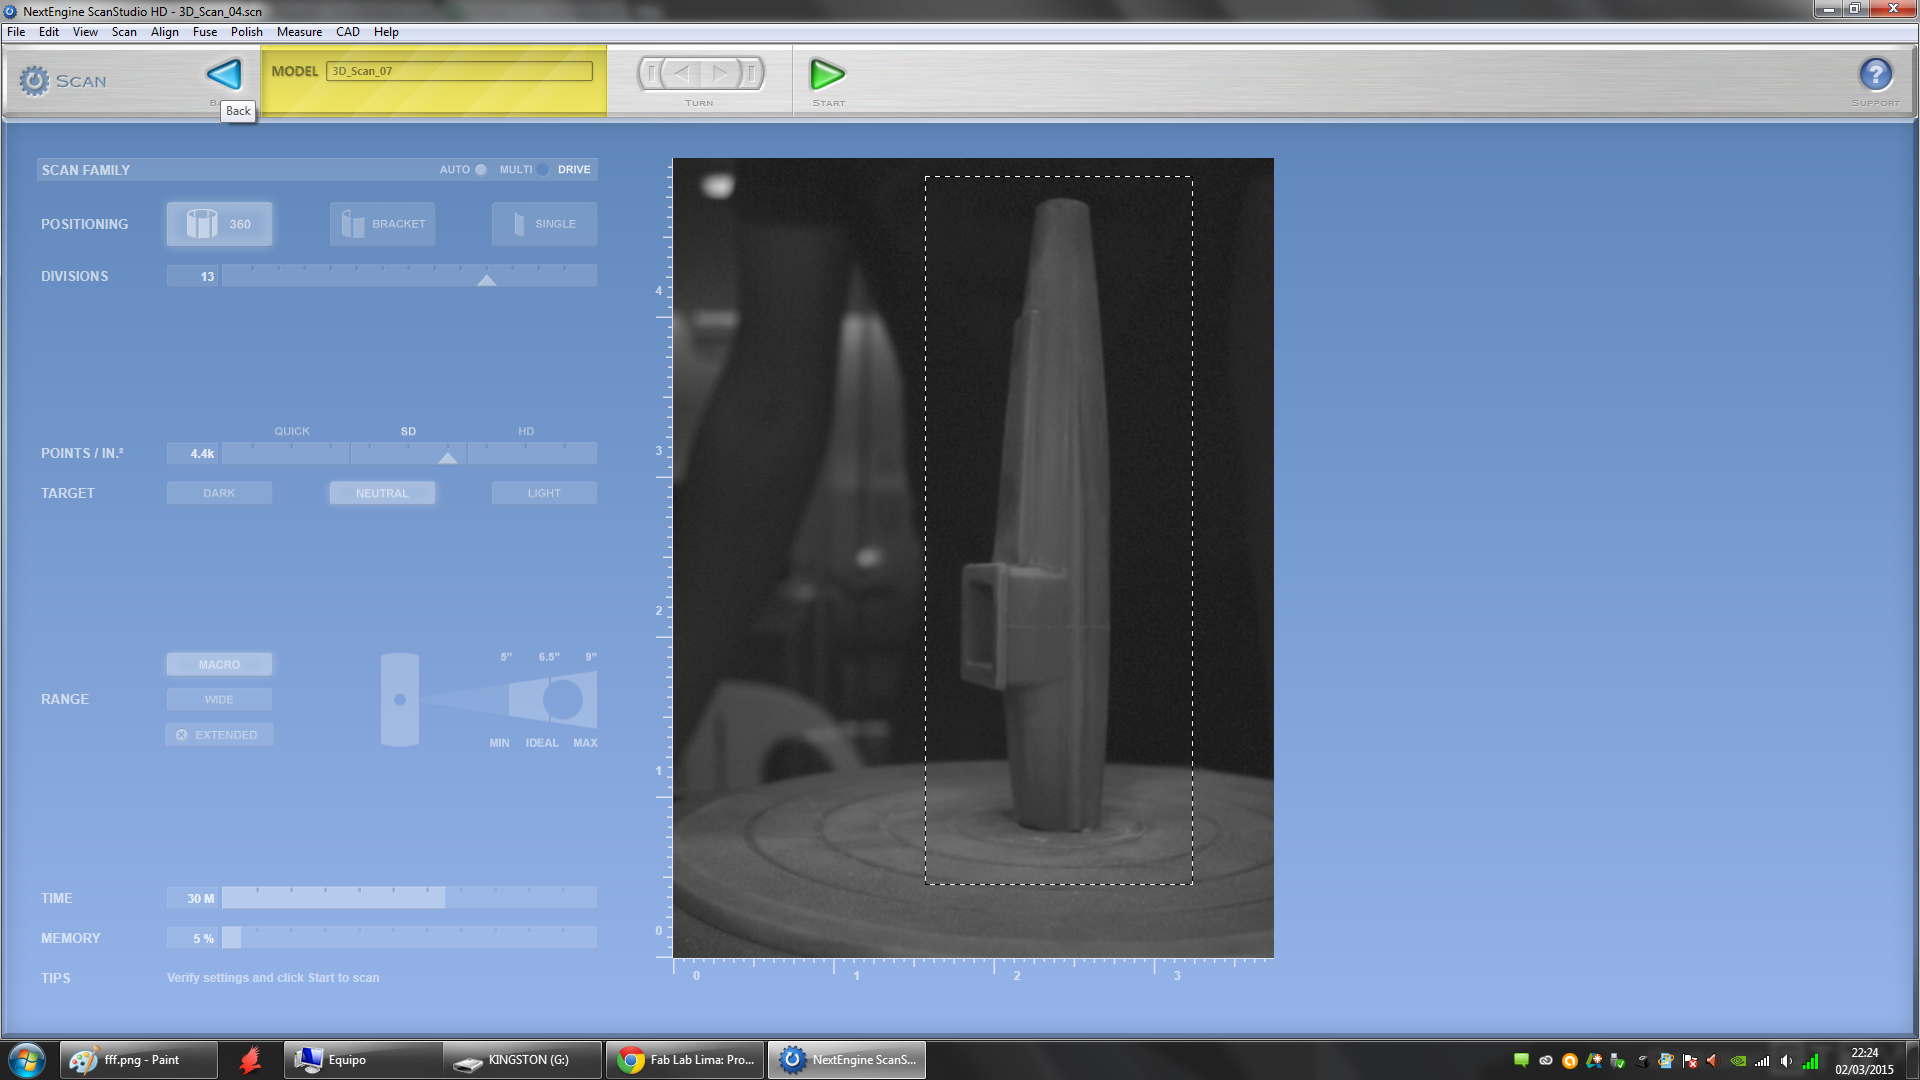1920x1080 pixels.
Task: Open the Polish menu
Action: pyautogui.click(x=246, y=32)
